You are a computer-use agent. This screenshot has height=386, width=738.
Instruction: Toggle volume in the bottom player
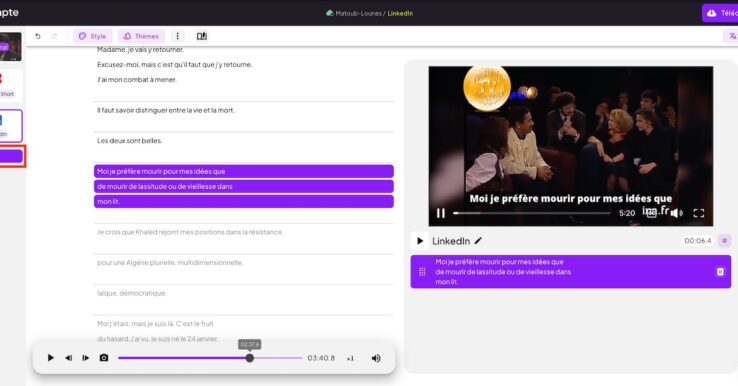376,358
